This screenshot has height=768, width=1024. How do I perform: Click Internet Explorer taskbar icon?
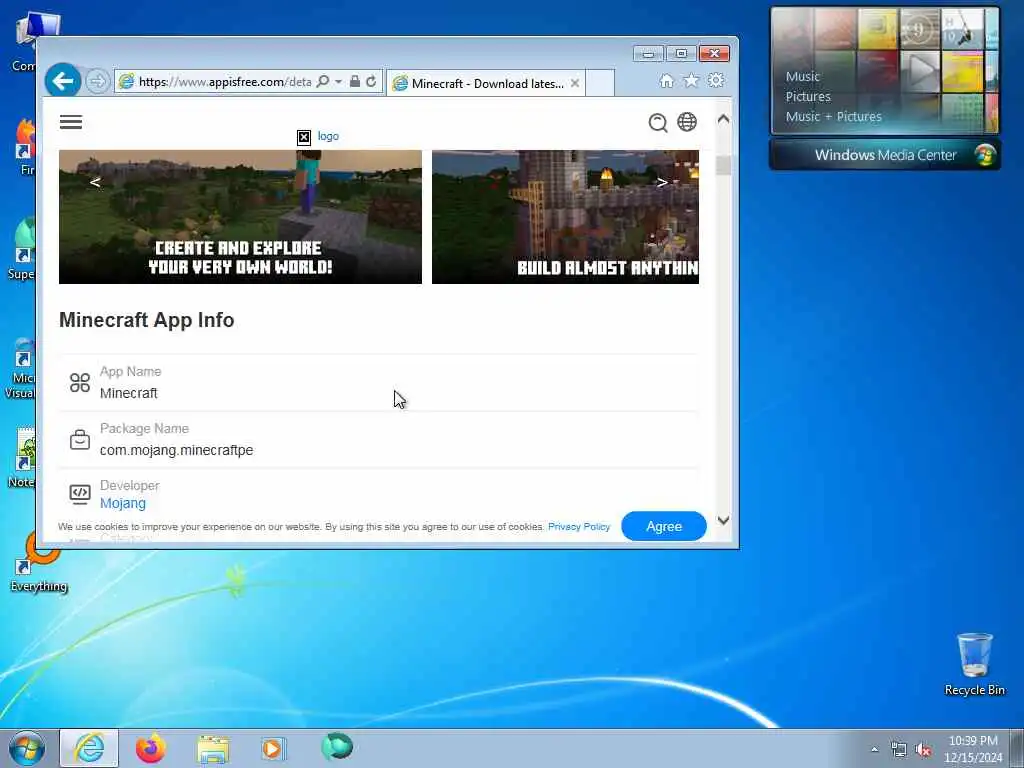tap(89, 748)
